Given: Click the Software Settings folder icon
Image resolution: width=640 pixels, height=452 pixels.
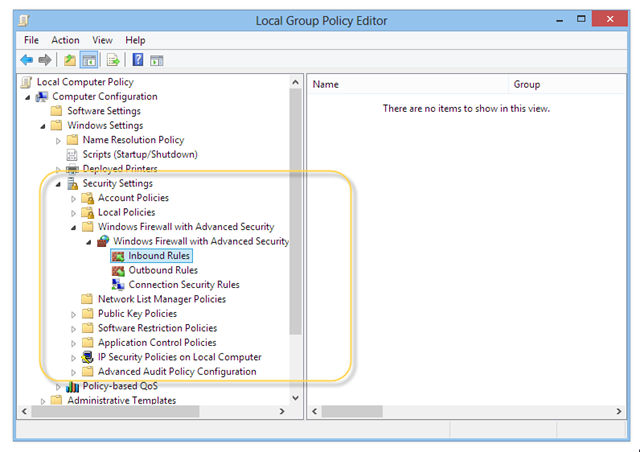Looking at the screenshot, I should [x=56, y=111].
